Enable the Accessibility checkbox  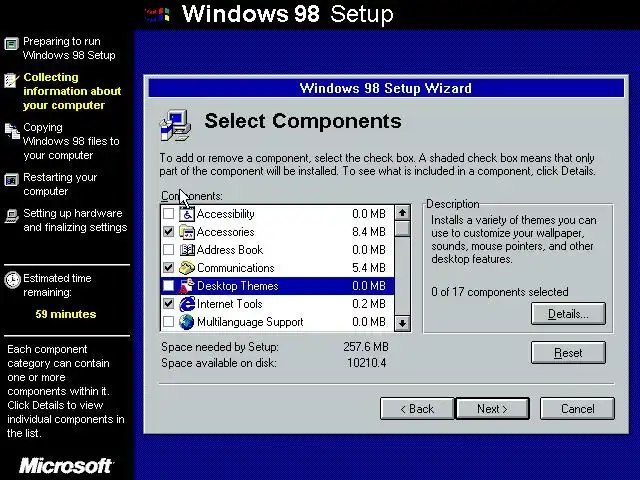click(168, 213)
